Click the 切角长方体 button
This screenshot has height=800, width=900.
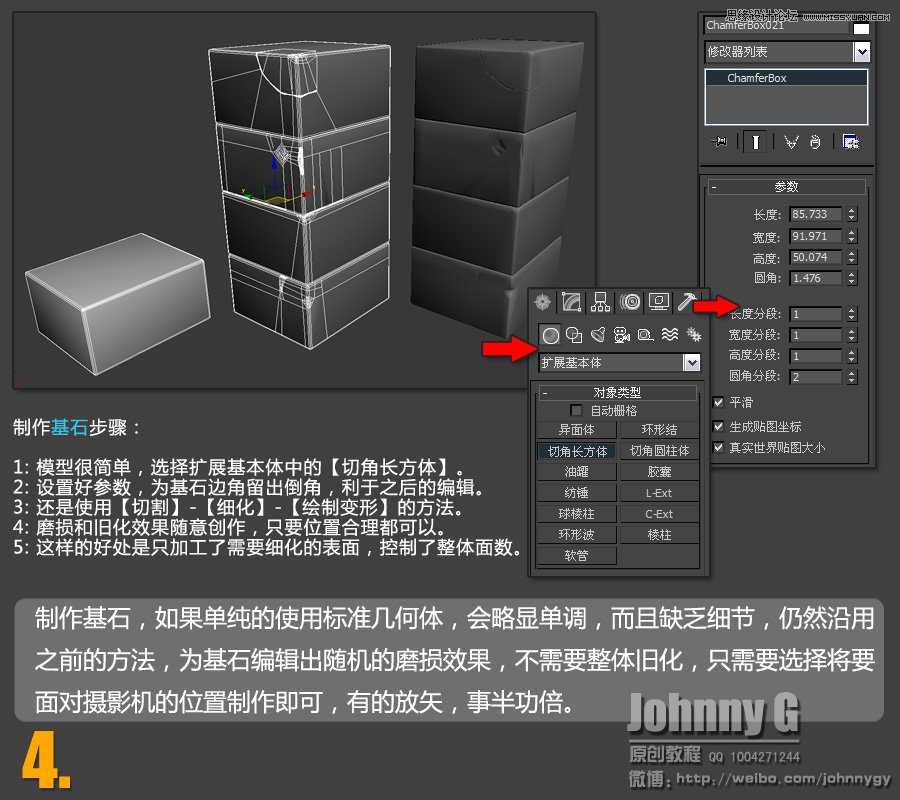click(x=577, y=451)
